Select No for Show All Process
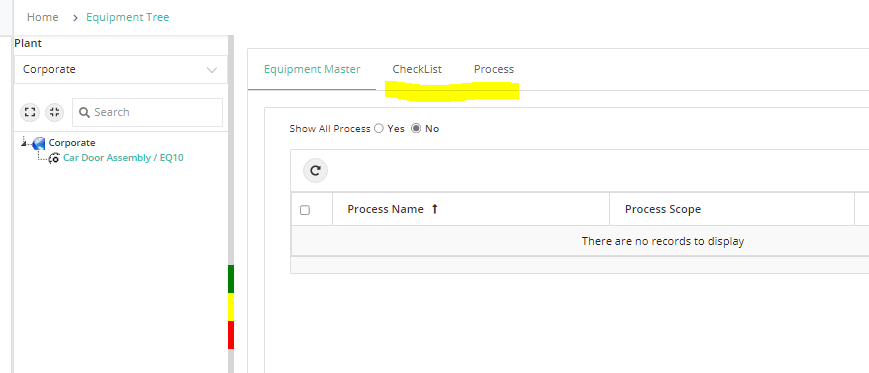 click(x=416, y=129)
